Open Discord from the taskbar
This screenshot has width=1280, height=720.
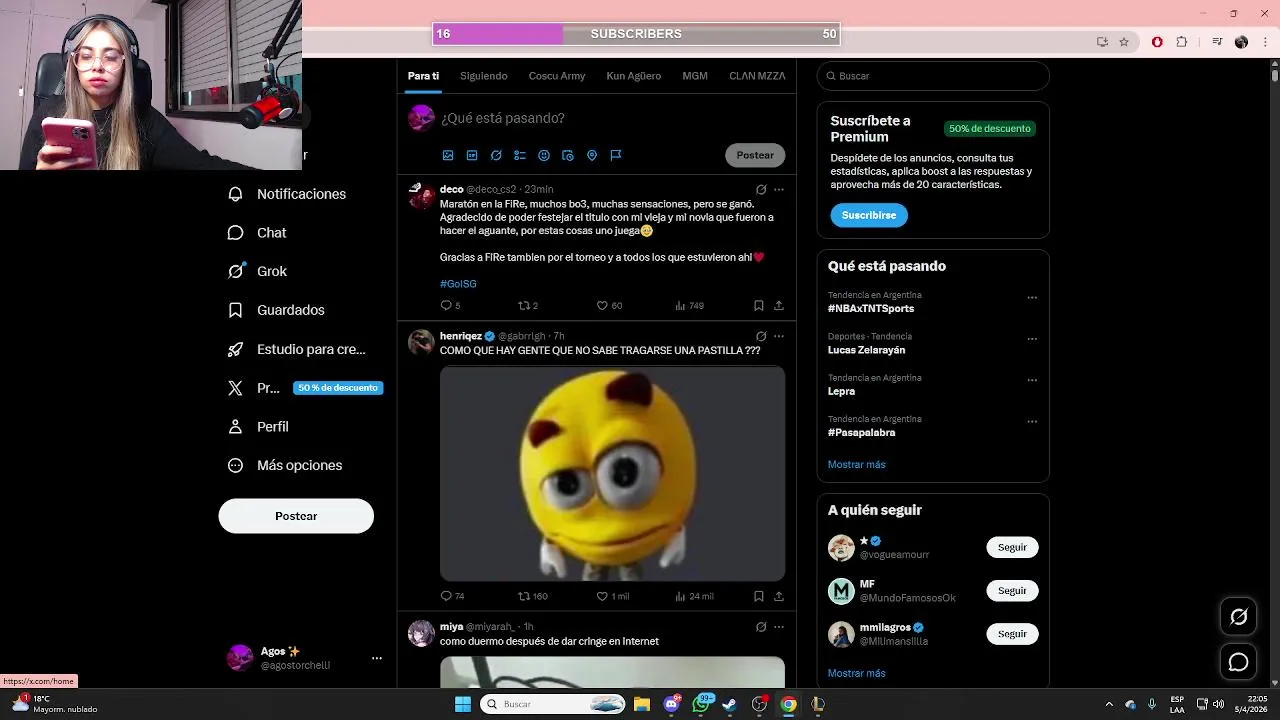[x=672, y=704]
